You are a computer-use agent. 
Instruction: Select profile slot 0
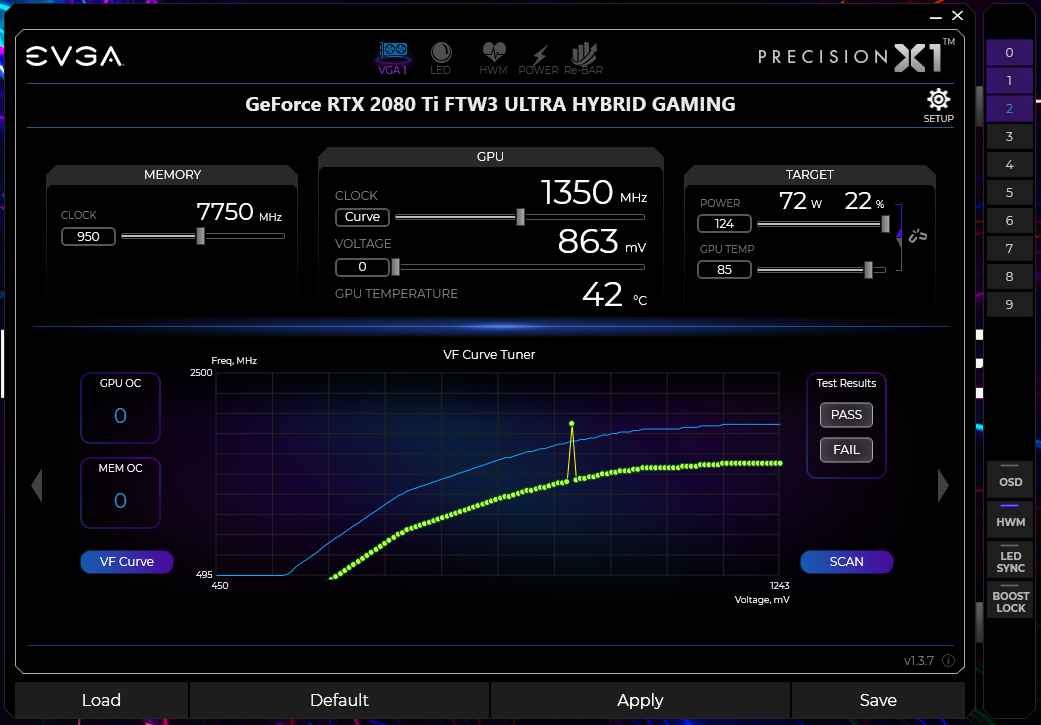1009,52
